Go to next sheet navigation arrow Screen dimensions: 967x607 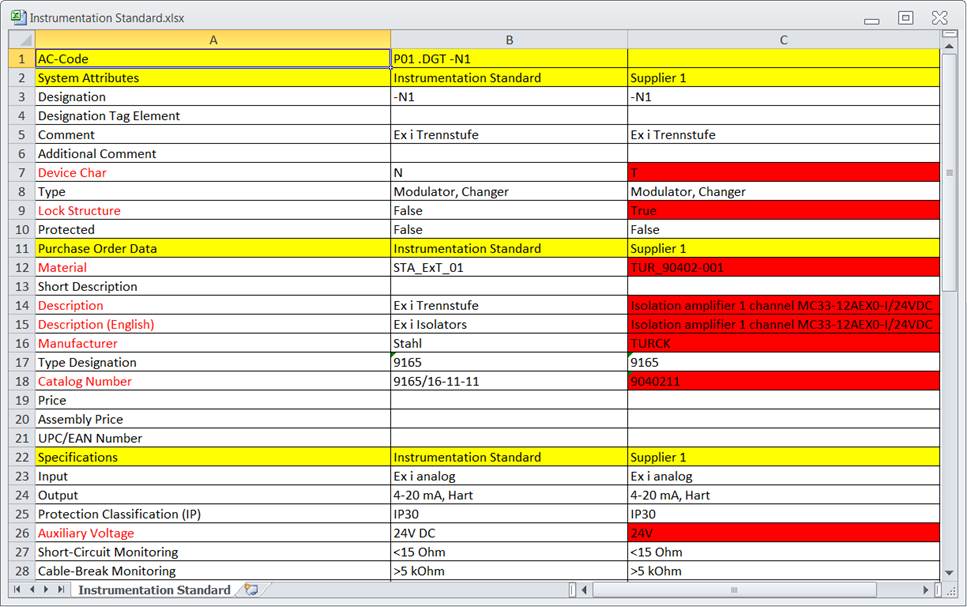46,590
